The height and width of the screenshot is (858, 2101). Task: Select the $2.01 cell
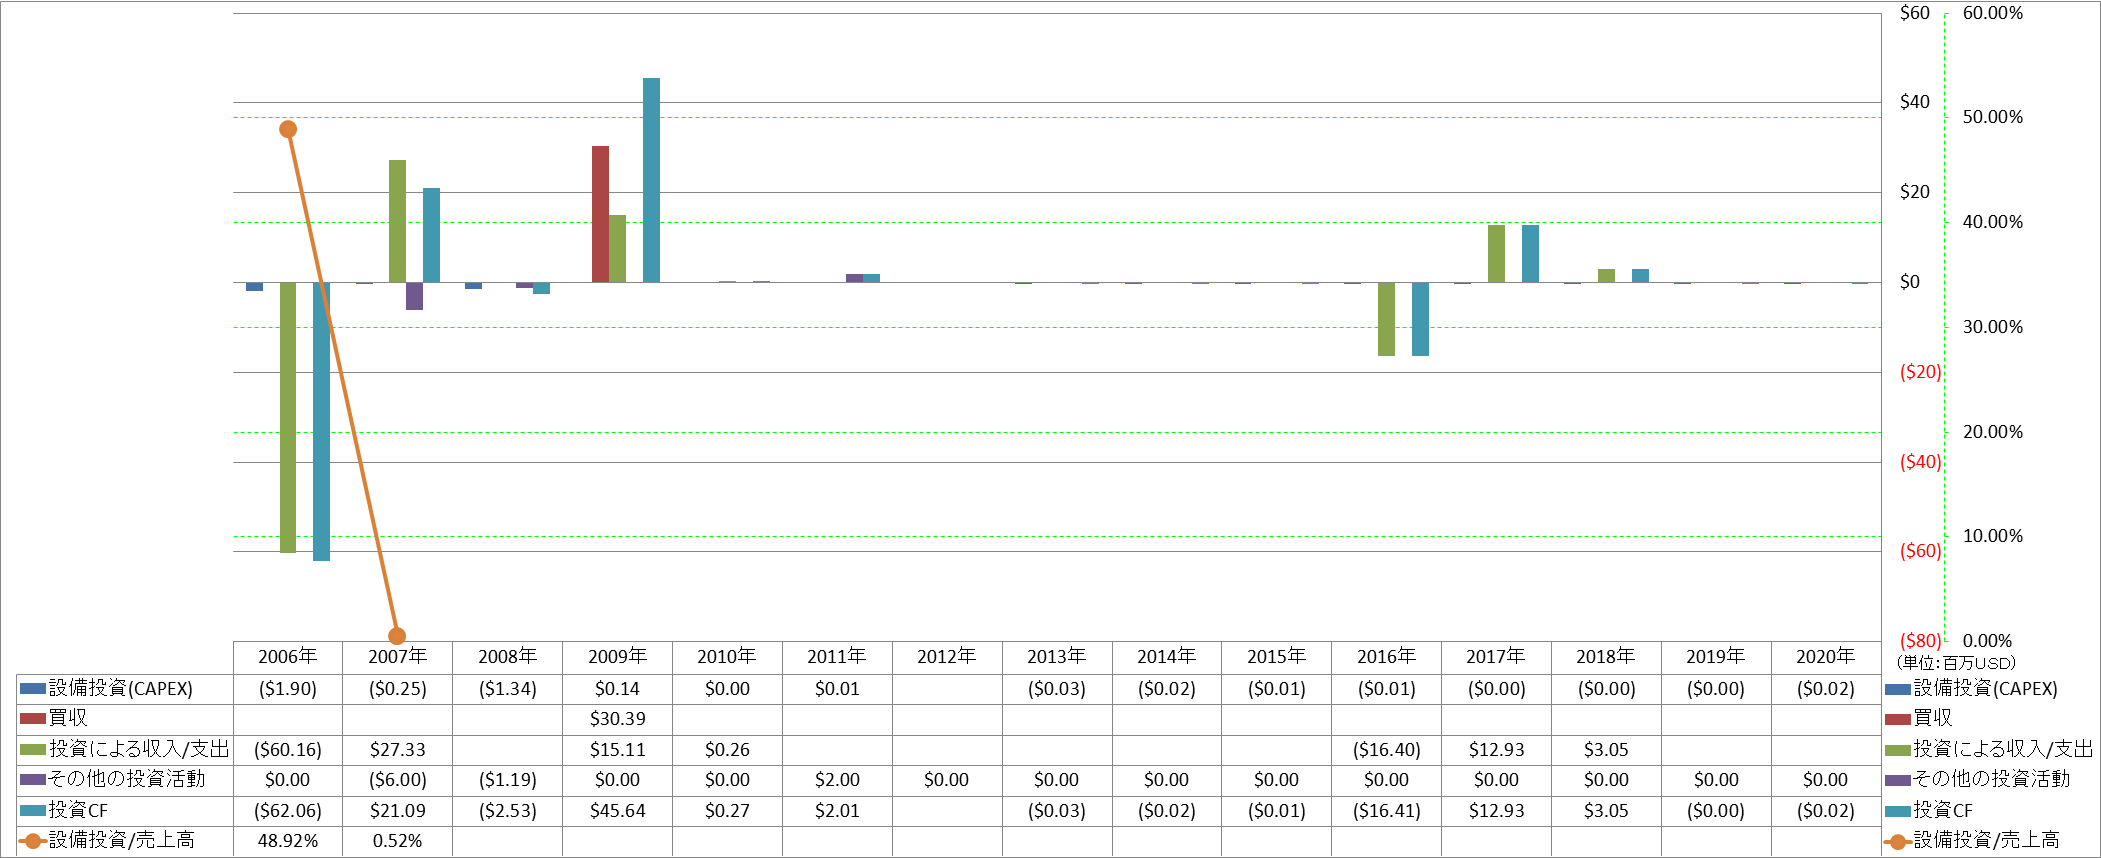[x=837, y=811]
